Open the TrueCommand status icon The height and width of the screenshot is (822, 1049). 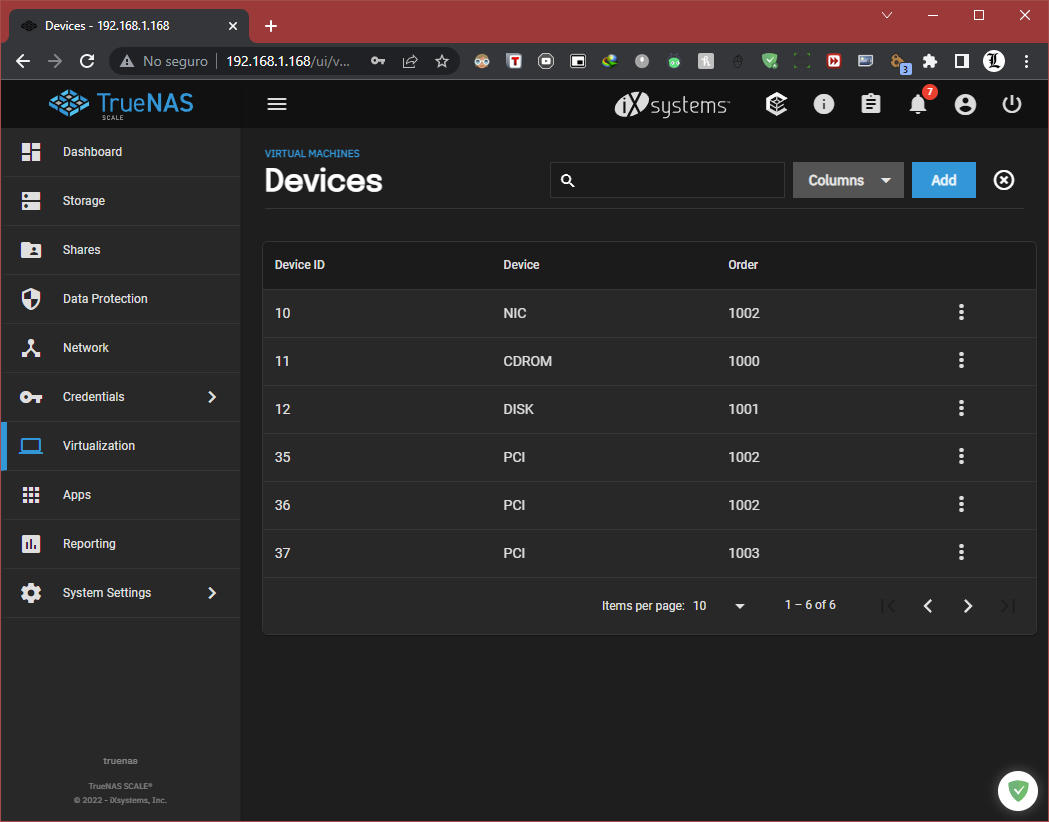[x=776, y=104]
